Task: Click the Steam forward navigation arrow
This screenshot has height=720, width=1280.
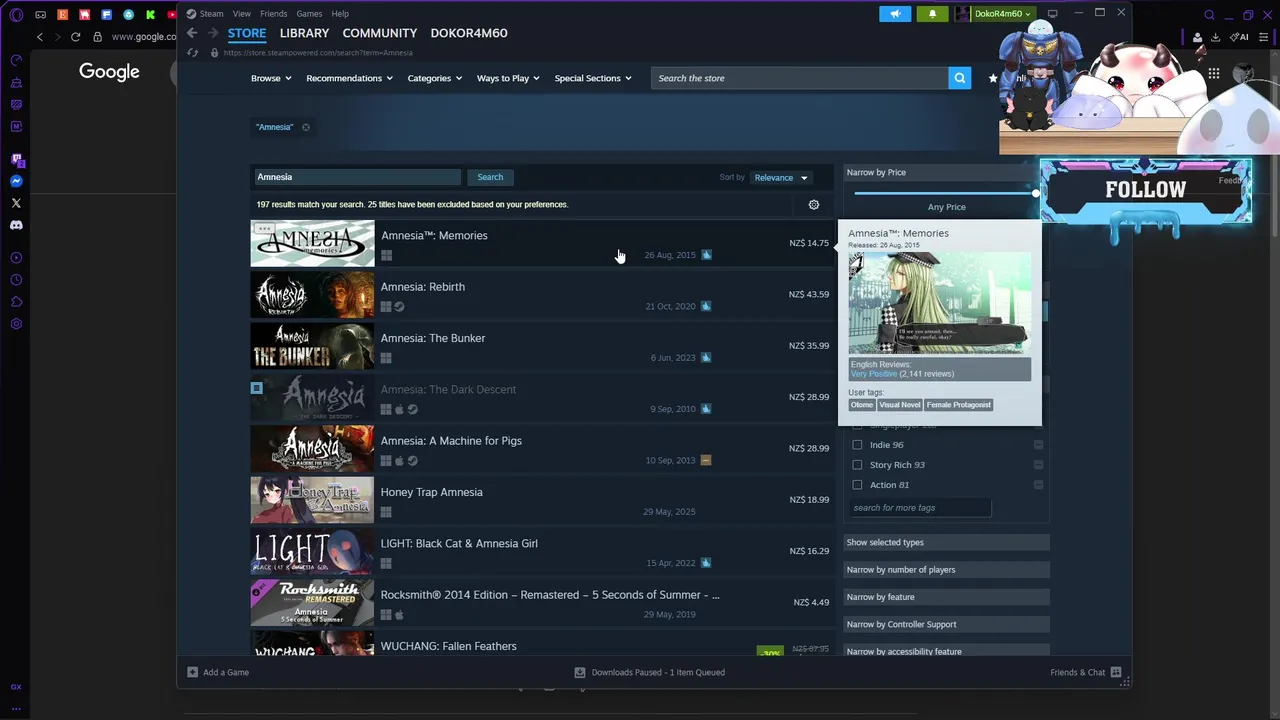Action: coord(212,33)
